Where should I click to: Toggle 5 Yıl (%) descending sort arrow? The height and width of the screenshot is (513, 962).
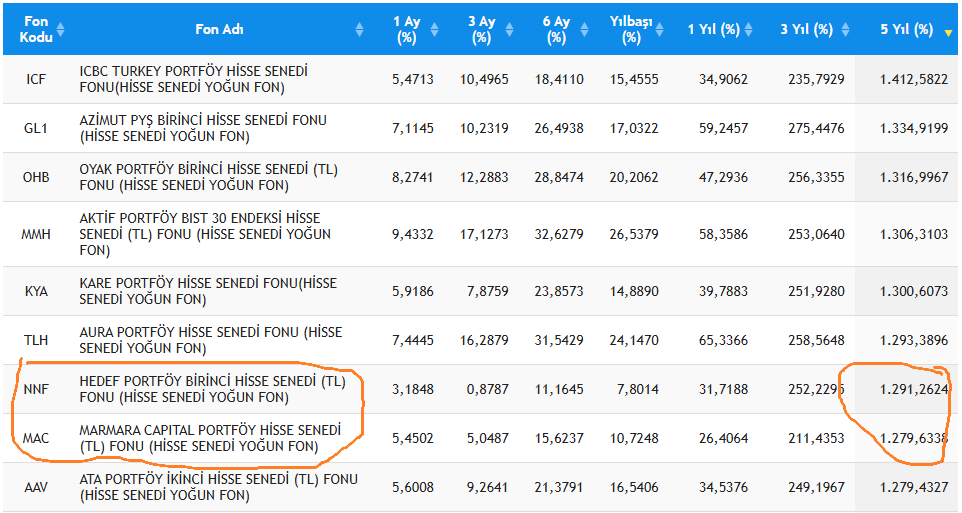point(949,33)
